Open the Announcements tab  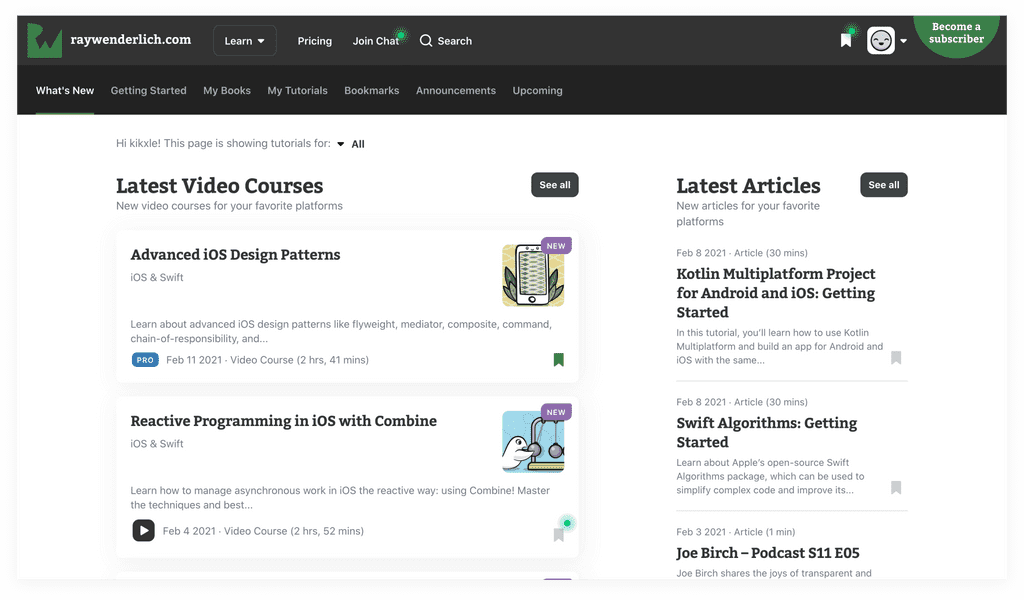pyautogui.click(x=456, y=90)
